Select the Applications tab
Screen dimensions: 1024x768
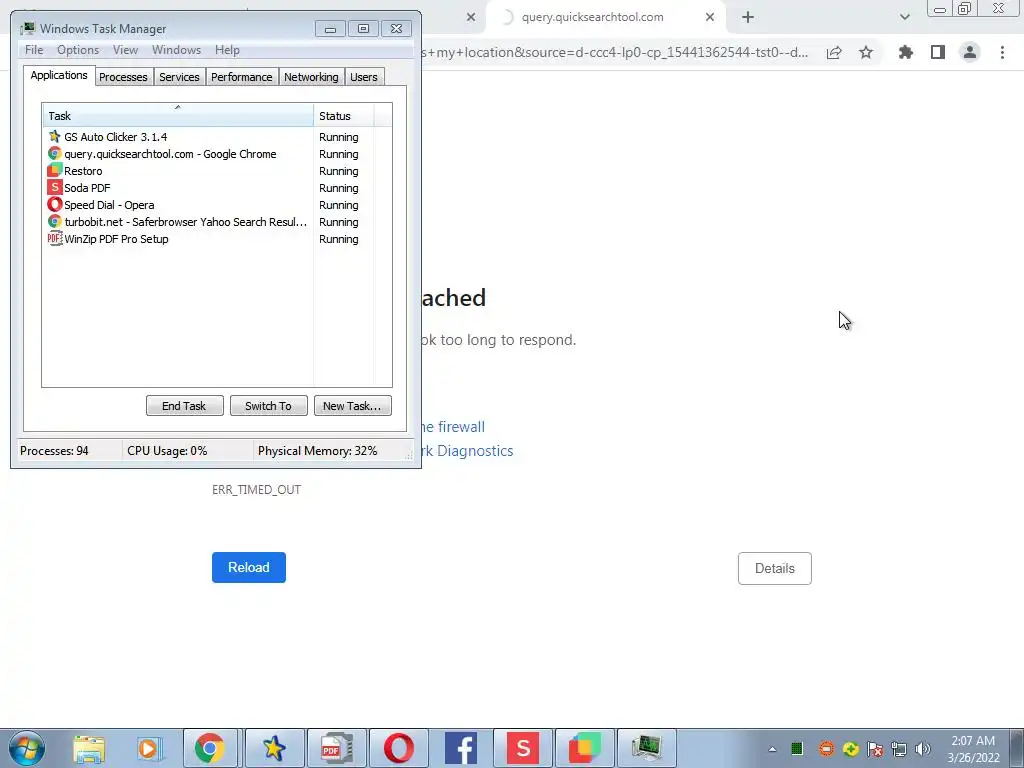[59, 75]
